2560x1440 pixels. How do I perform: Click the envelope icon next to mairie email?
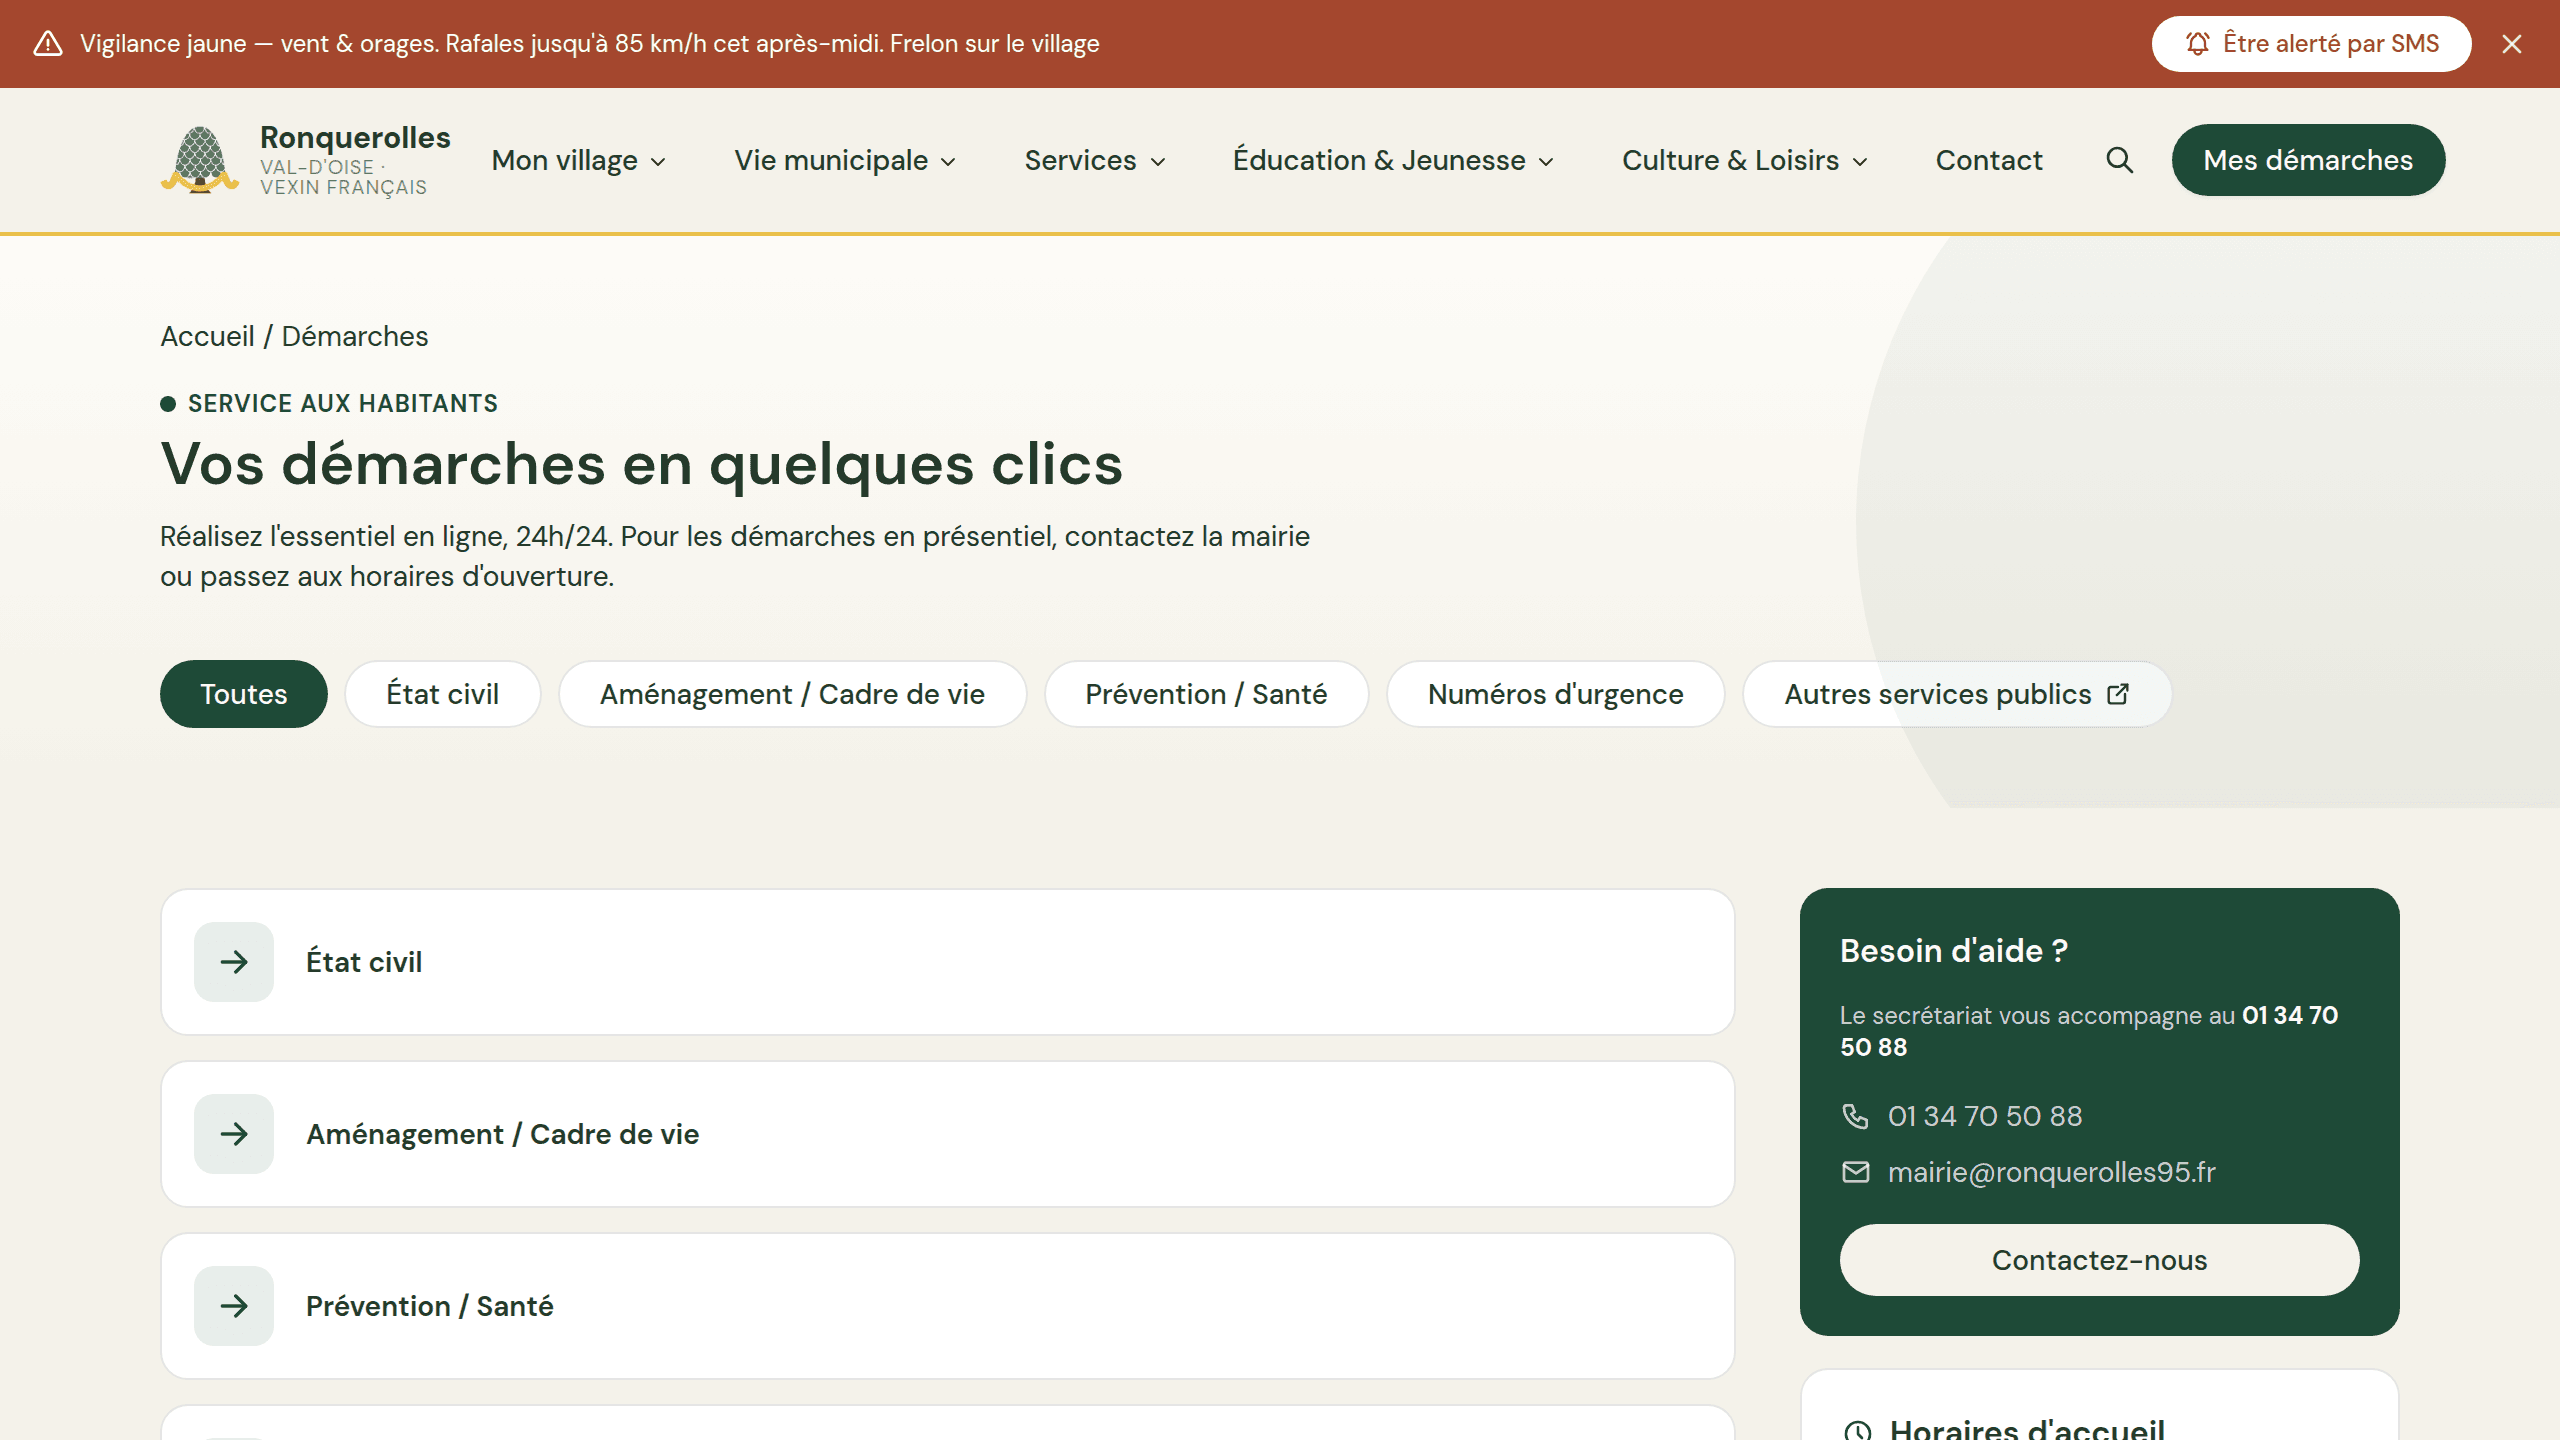(x=1855, y=1172)
